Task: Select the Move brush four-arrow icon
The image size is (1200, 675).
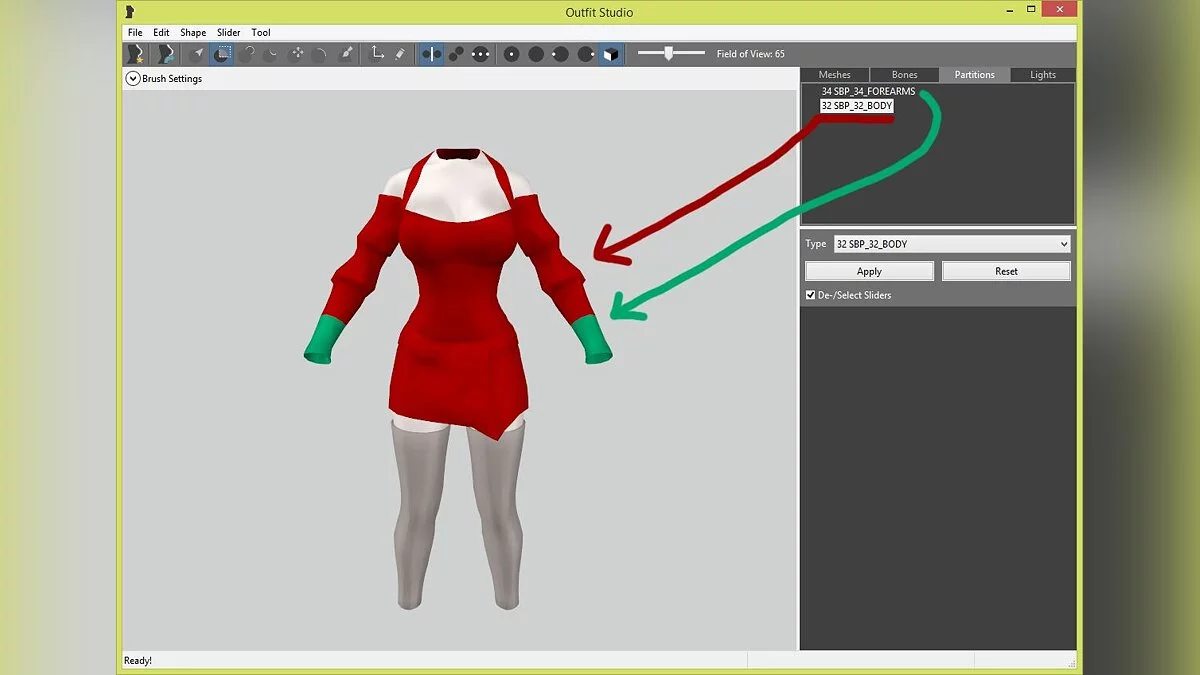Action: 297,54
